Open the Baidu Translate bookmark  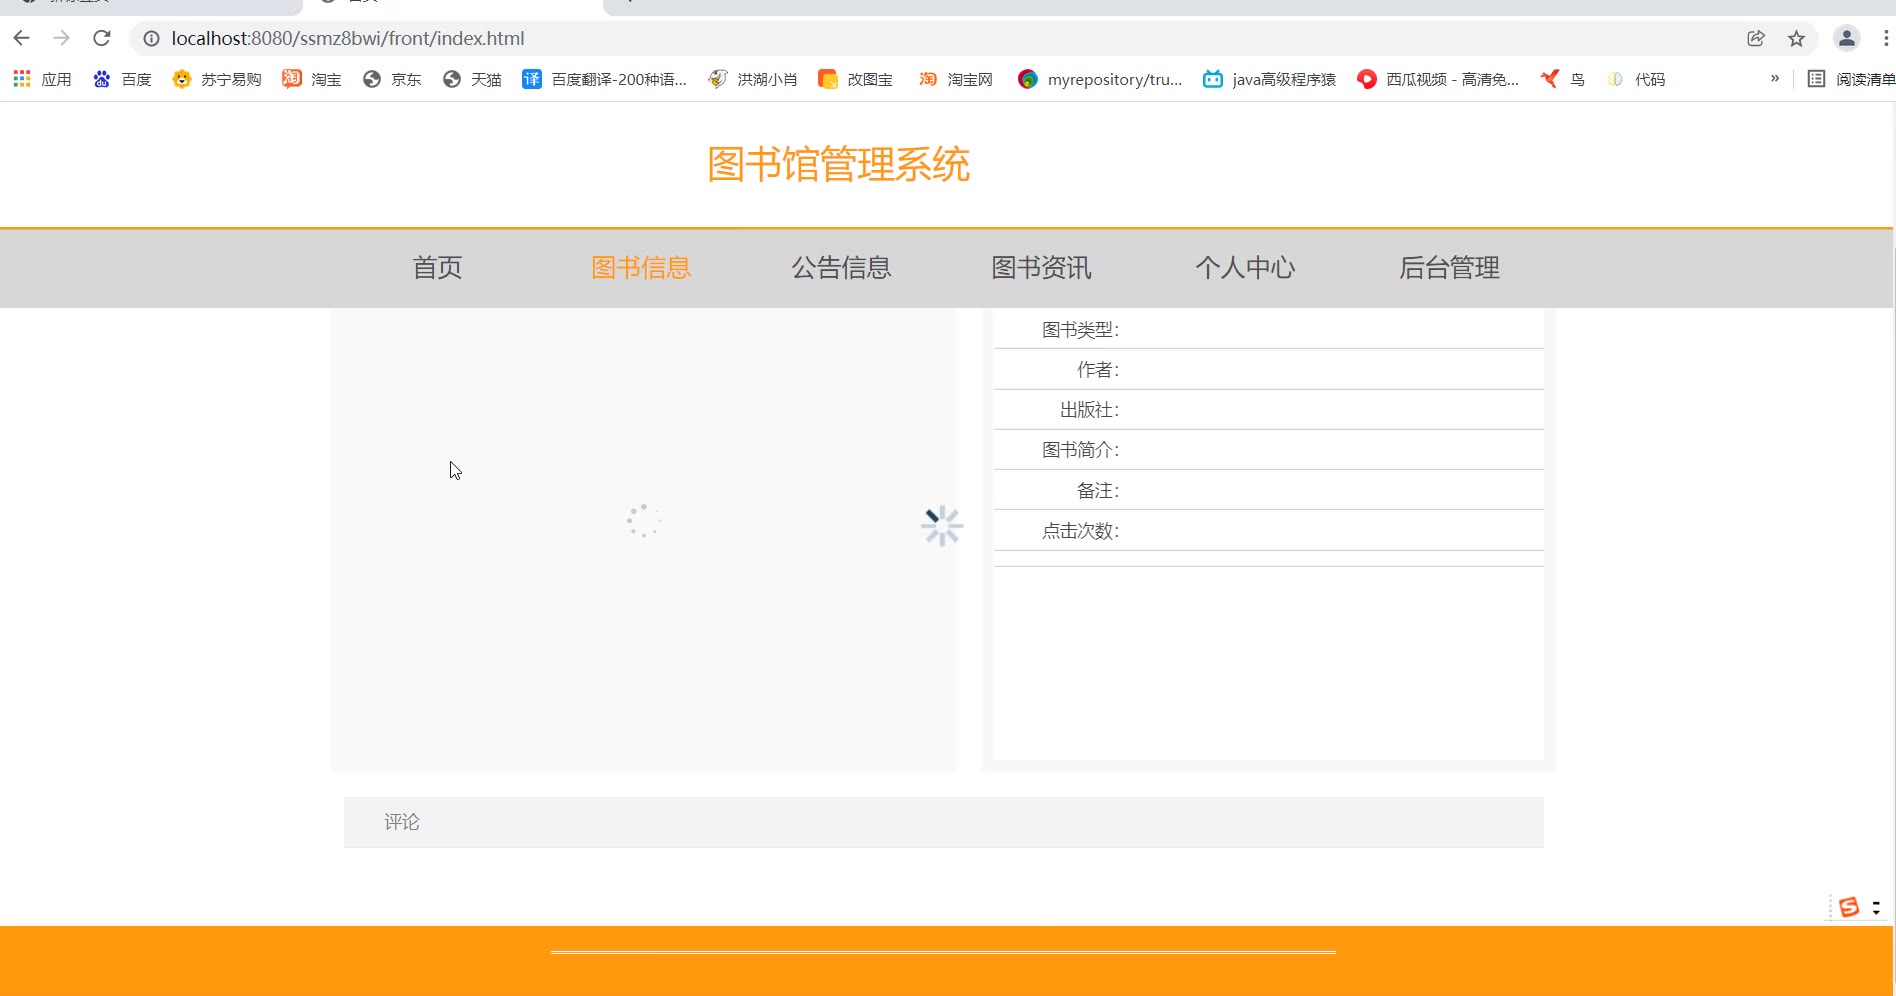[604, 79]
